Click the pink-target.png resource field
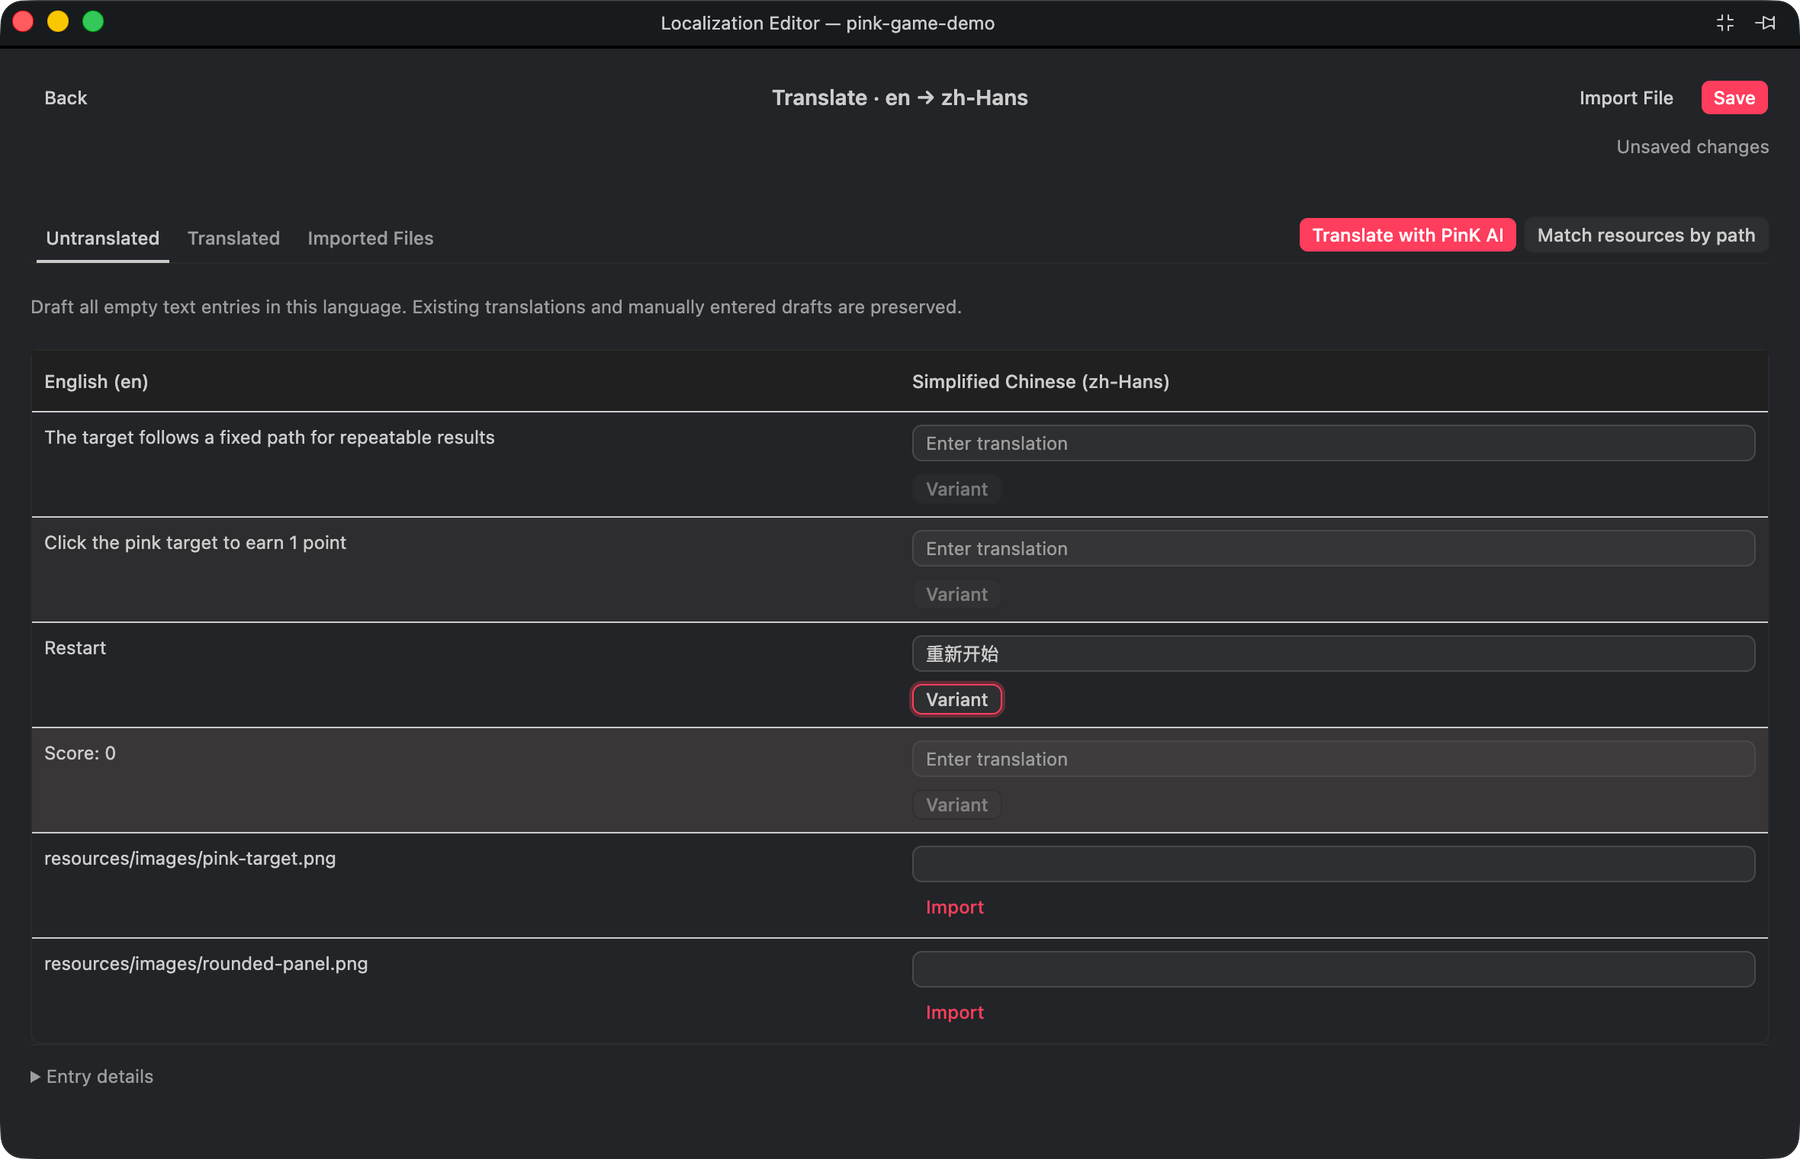This screenshot has width=1800, height=1159. coord(1333,864)
